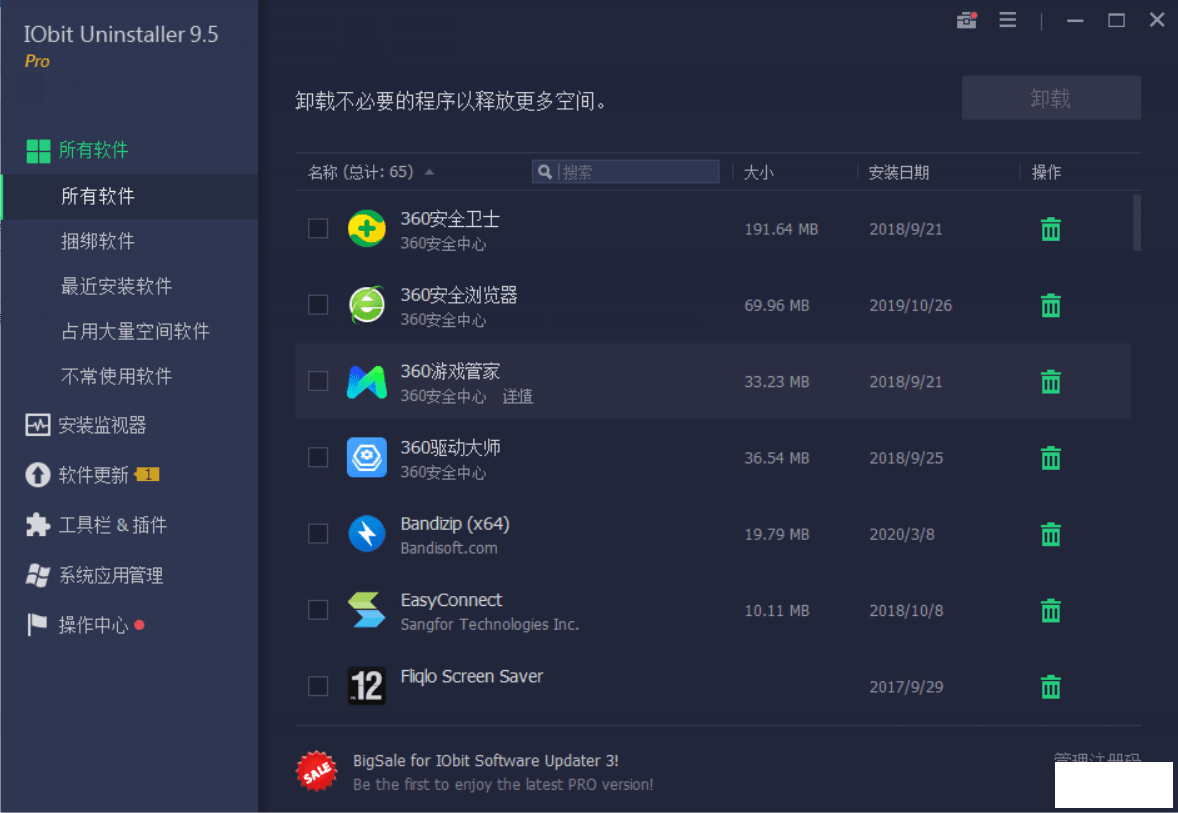Screen dimensions: 1178x813
Task: Click the 360游戏管家 app icon
Action: tap(367, 382)
